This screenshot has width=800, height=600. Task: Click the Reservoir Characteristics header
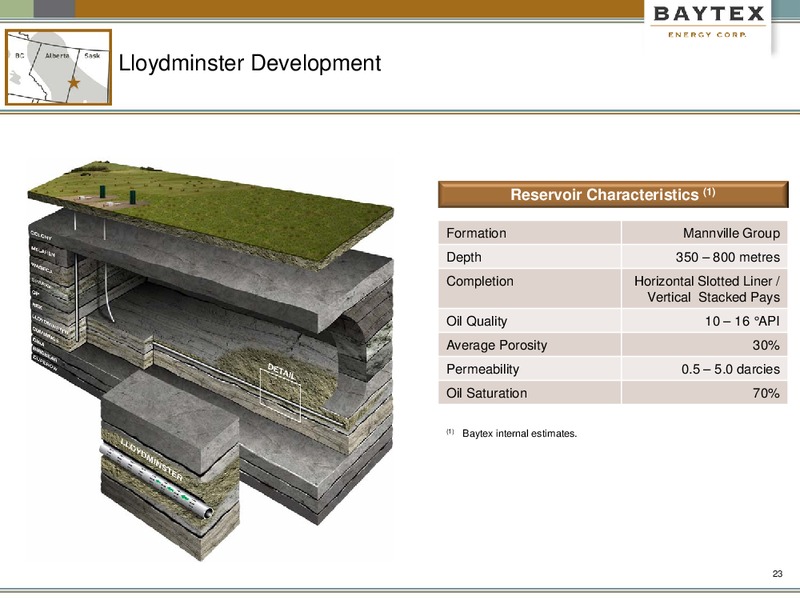[x=613, y=194]
